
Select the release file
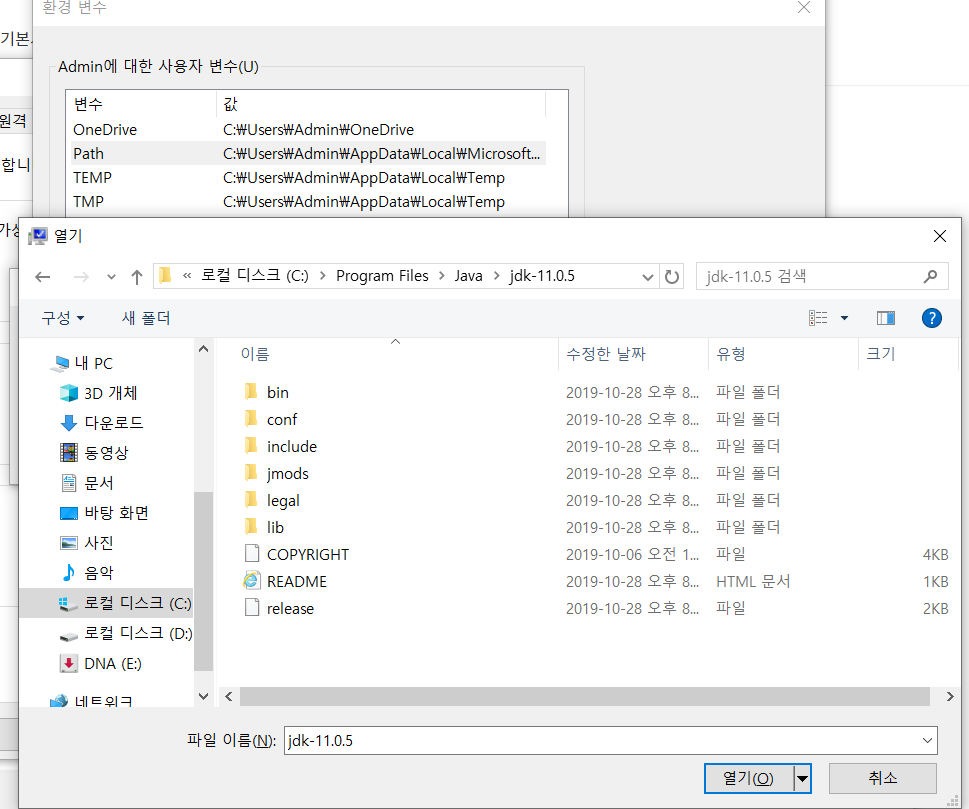point(290,609)
